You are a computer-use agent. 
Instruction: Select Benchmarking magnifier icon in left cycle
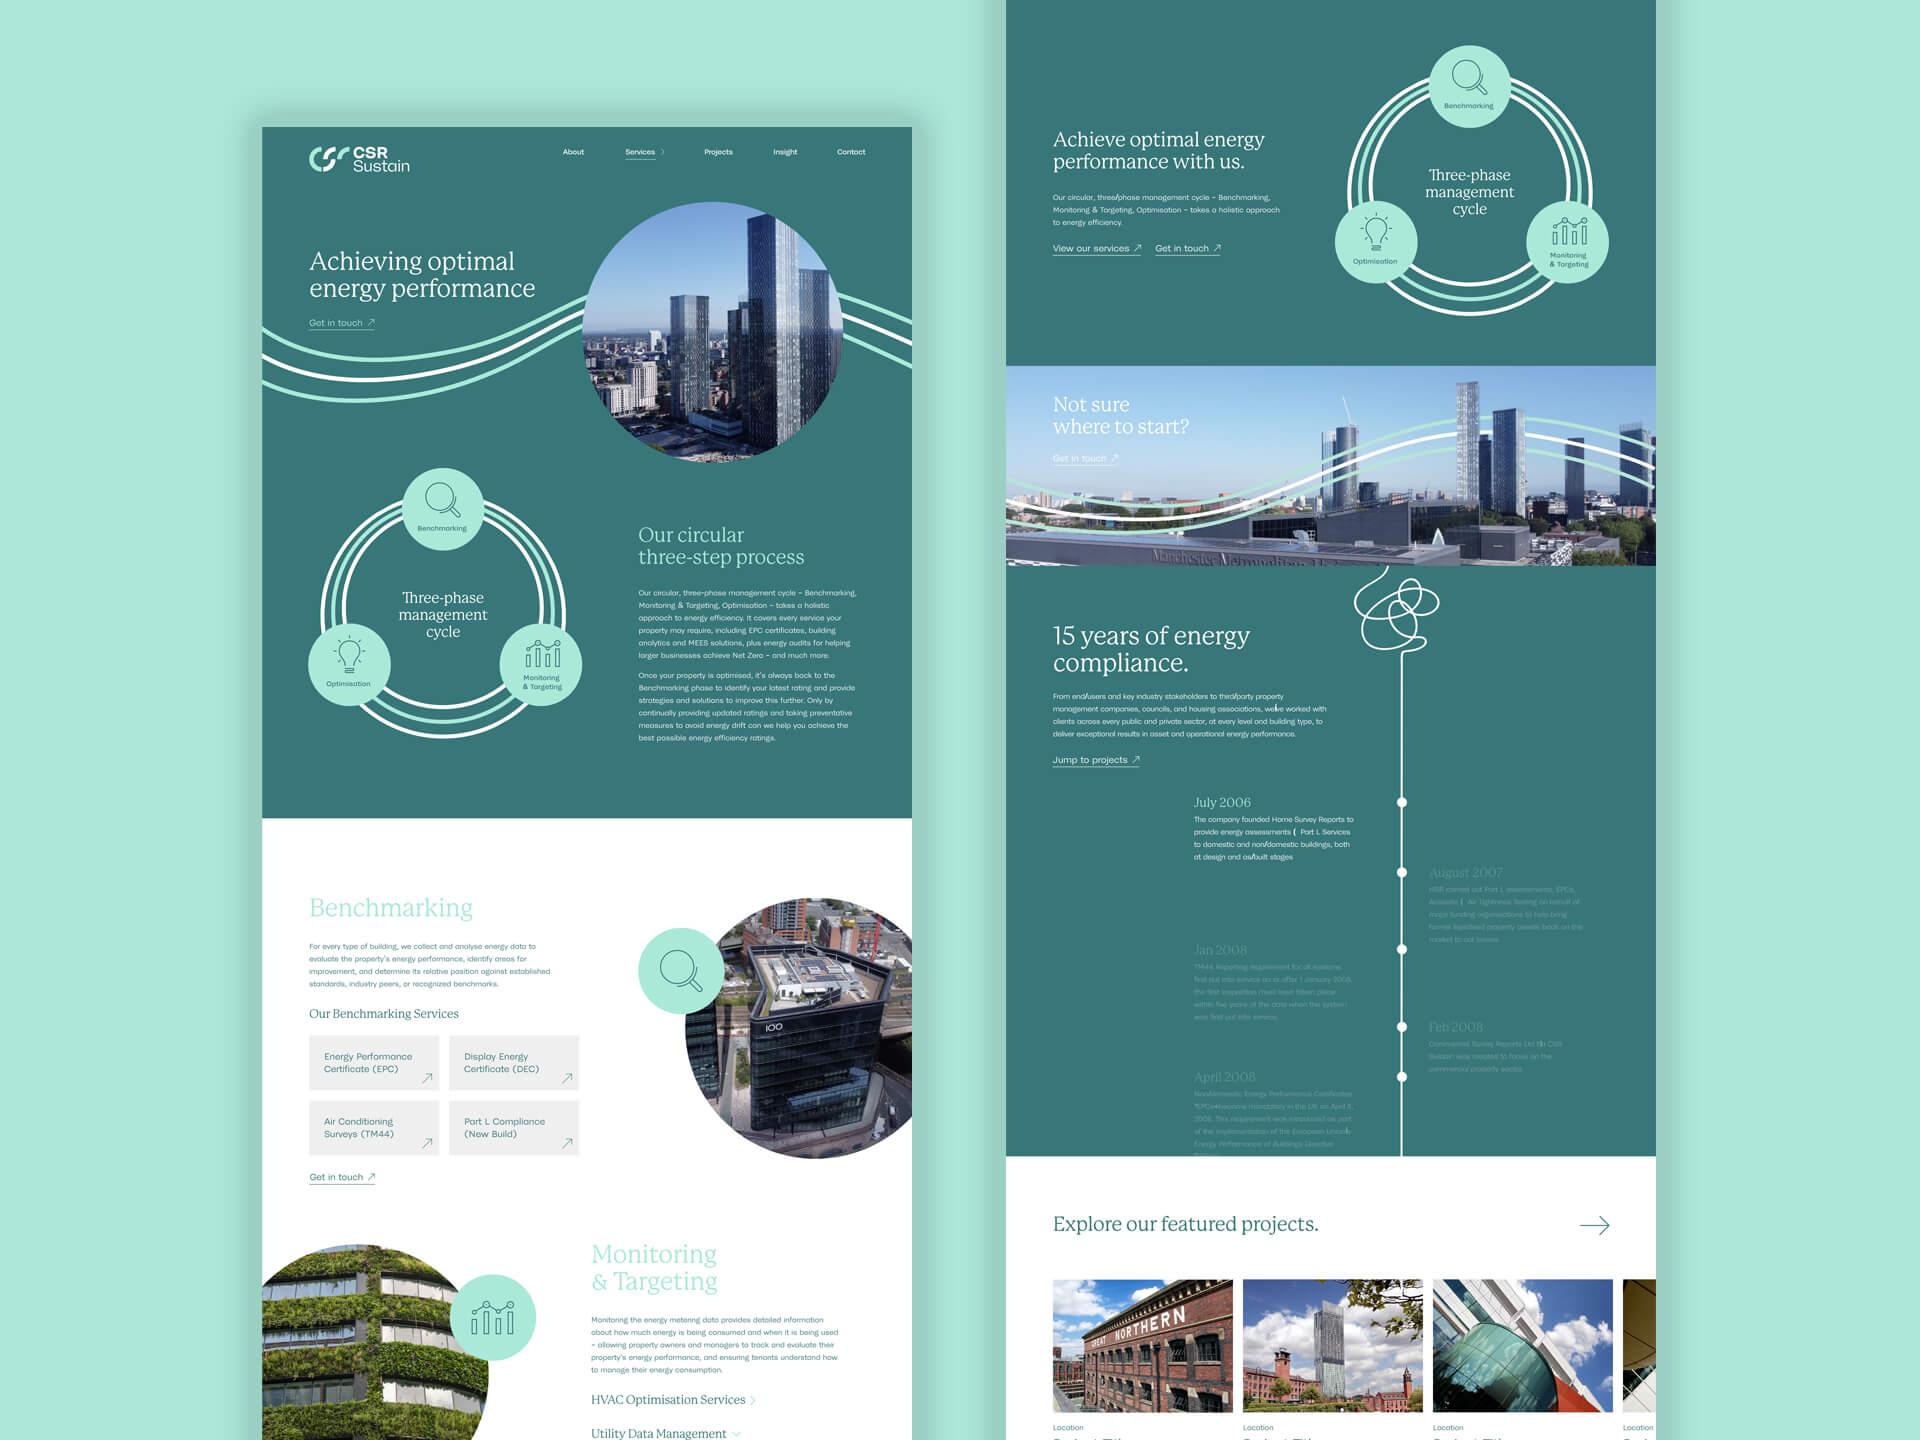pos(443,508)
